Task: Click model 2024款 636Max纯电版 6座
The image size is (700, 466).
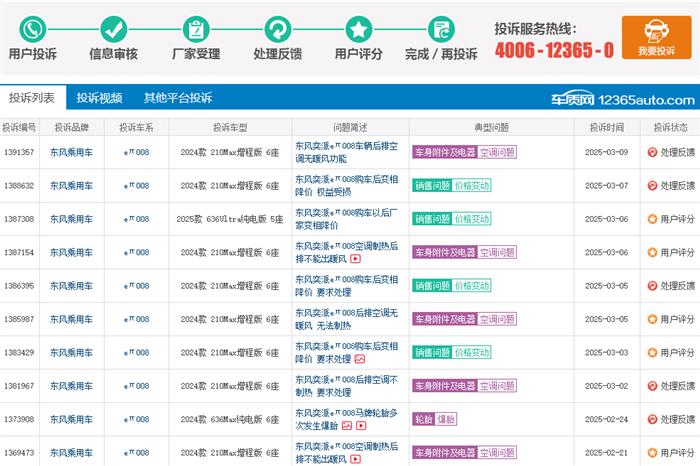Action: pyautogui.click(x=230, y=419)
